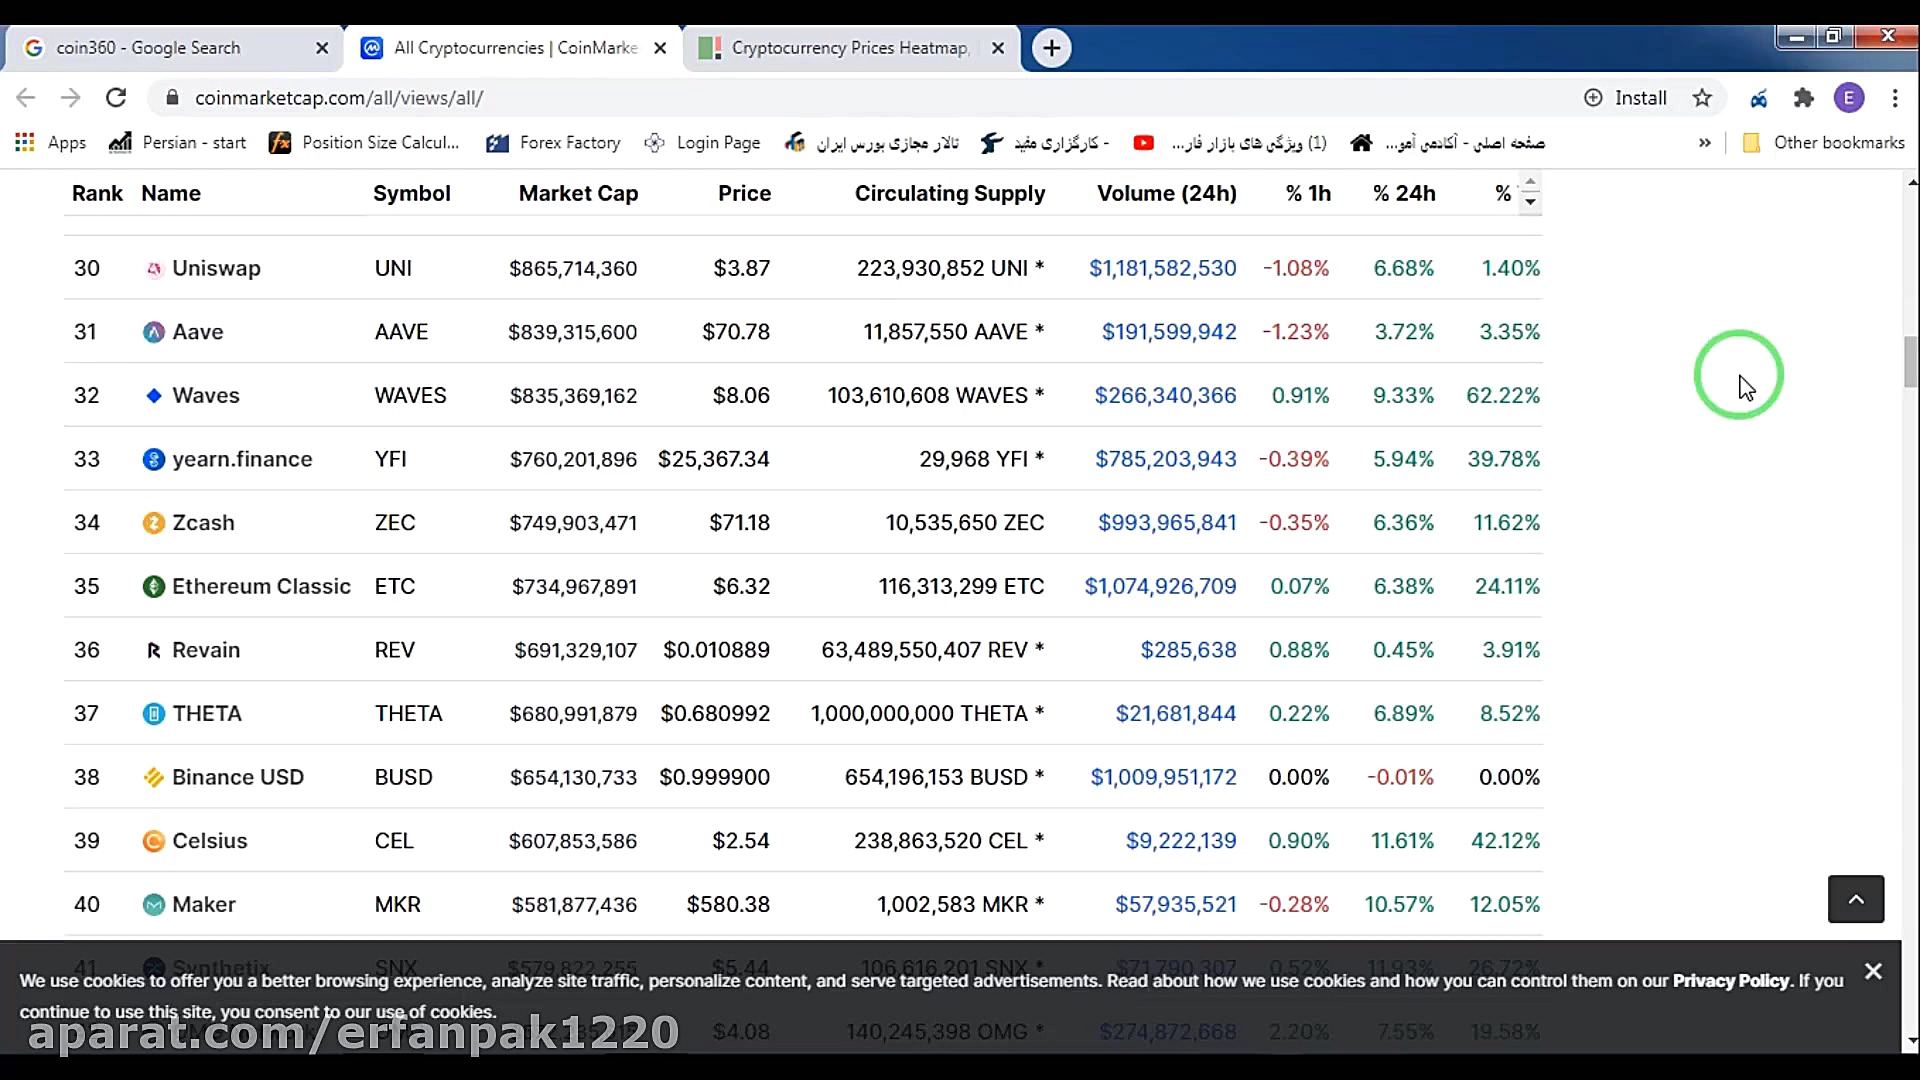The height and width of the screenshot is (1080, 1920).
Task: Click the Ethereum Classic logo icon
Action: 154,587
